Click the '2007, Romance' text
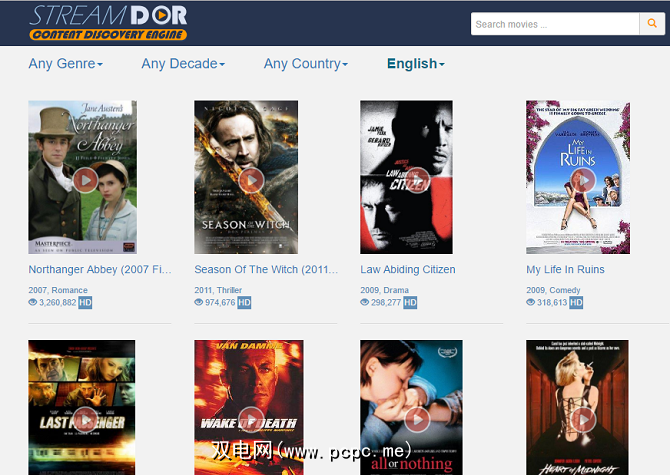The height and width of the screenshot is (475, 670). point(58,290)
